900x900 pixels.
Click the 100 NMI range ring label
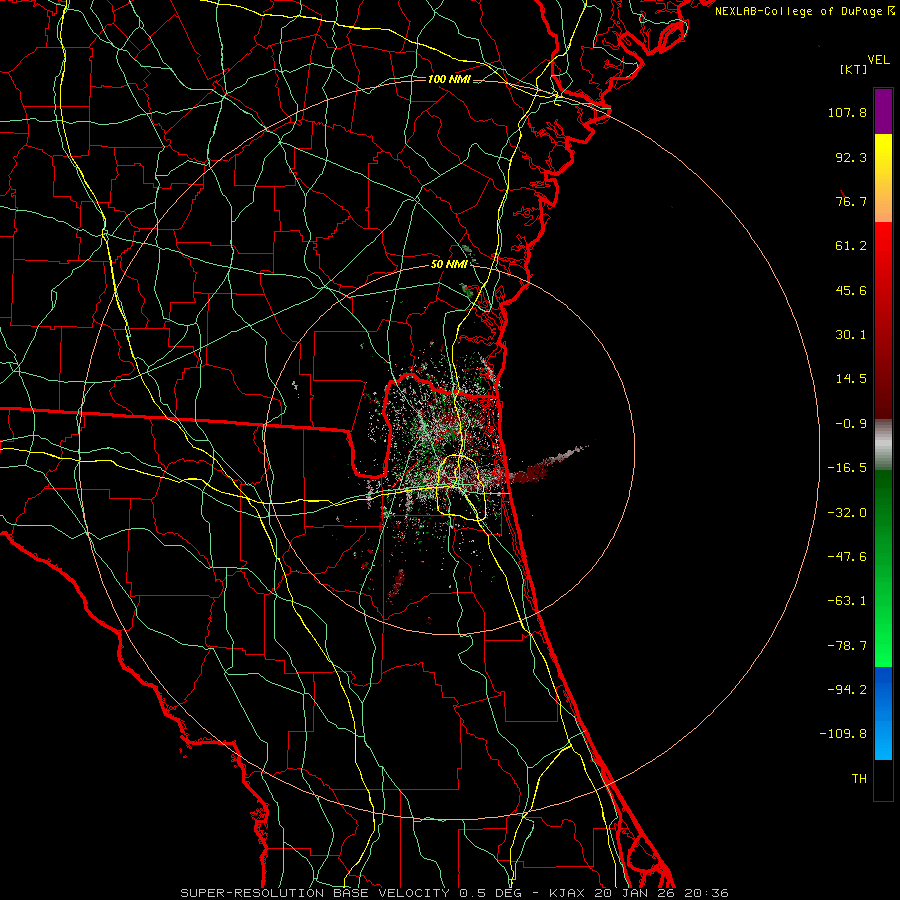coord(449,79)
